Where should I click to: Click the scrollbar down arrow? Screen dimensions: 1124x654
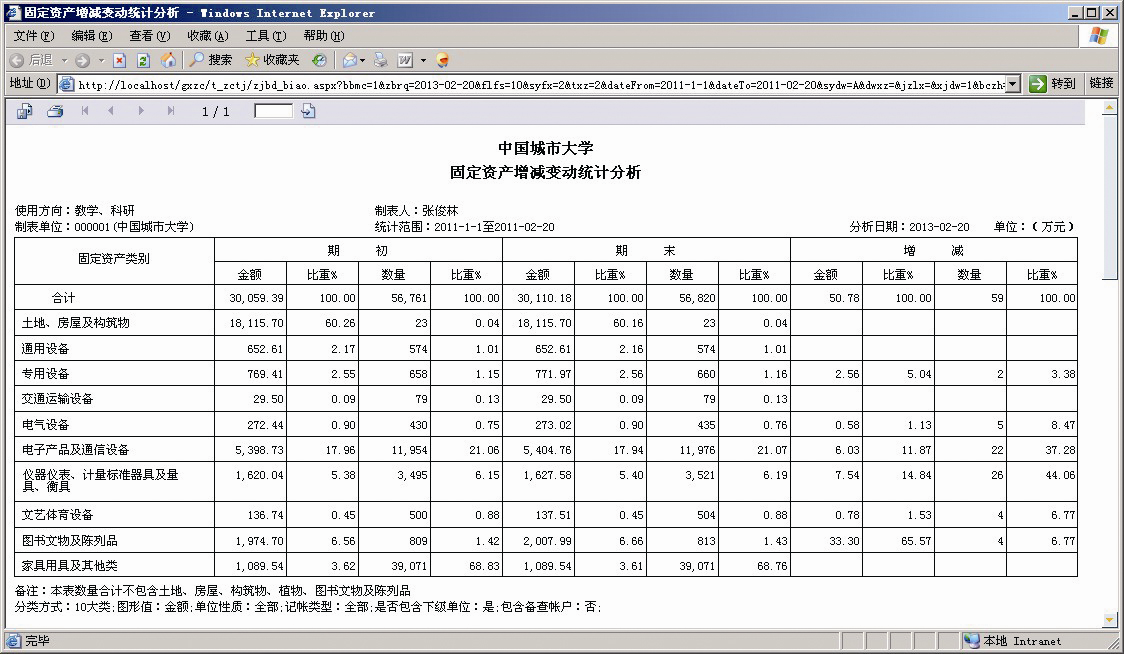(x=1109, y=619)
